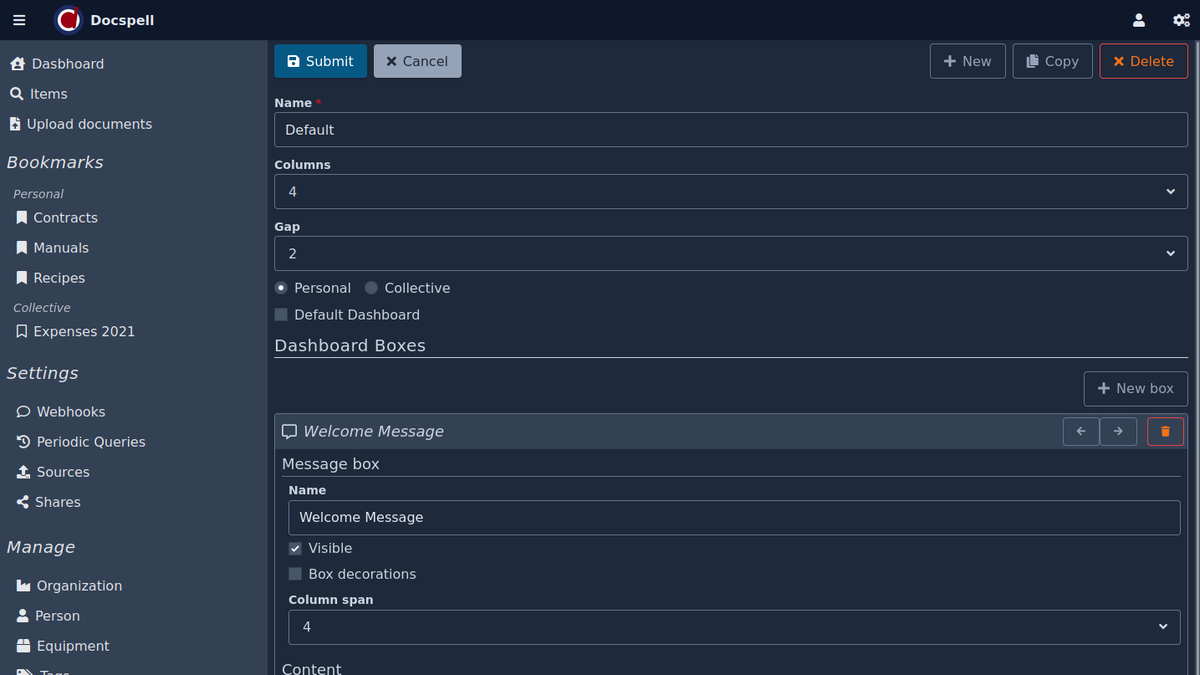Screen dimensions: 1200x675
Task: Go to Items in the sidebar
Action: coord(48,94)
